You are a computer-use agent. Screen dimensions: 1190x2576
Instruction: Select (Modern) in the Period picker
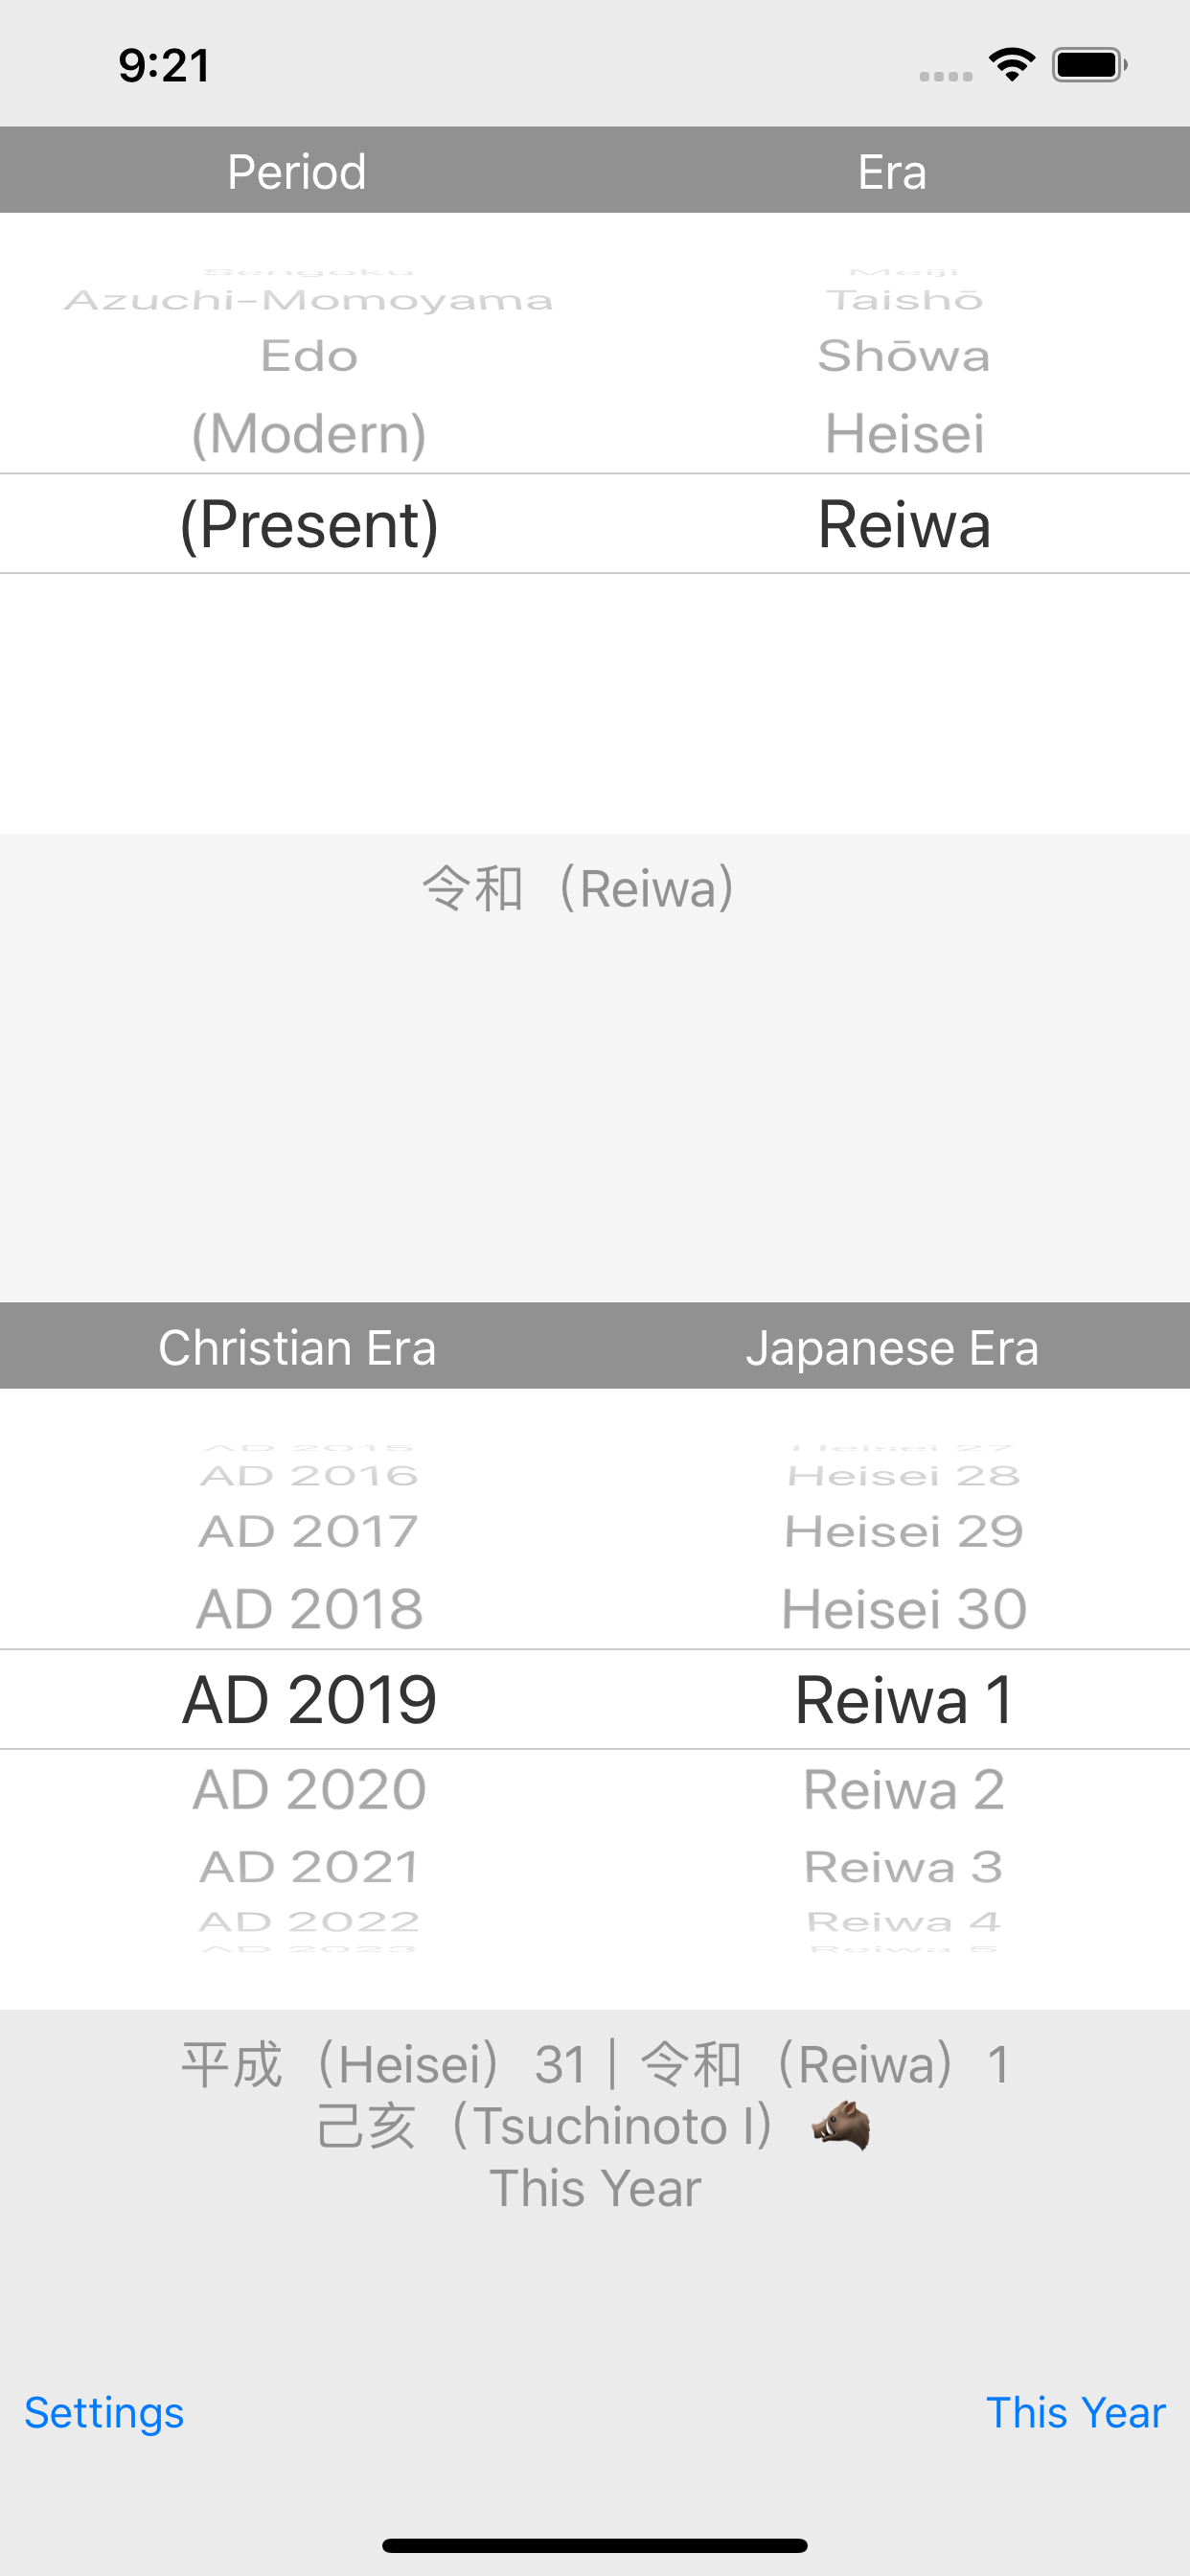[309, 434]
